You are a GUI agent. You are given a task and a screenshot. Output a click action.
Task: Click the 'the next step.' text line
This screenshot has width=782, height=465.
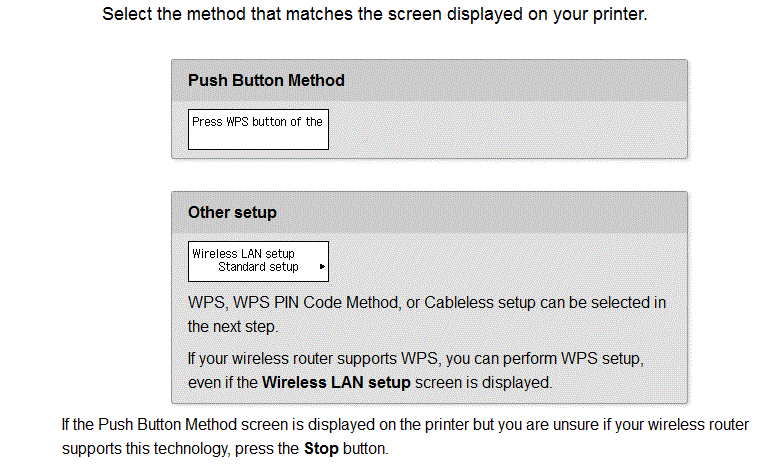tap(233, 326)
